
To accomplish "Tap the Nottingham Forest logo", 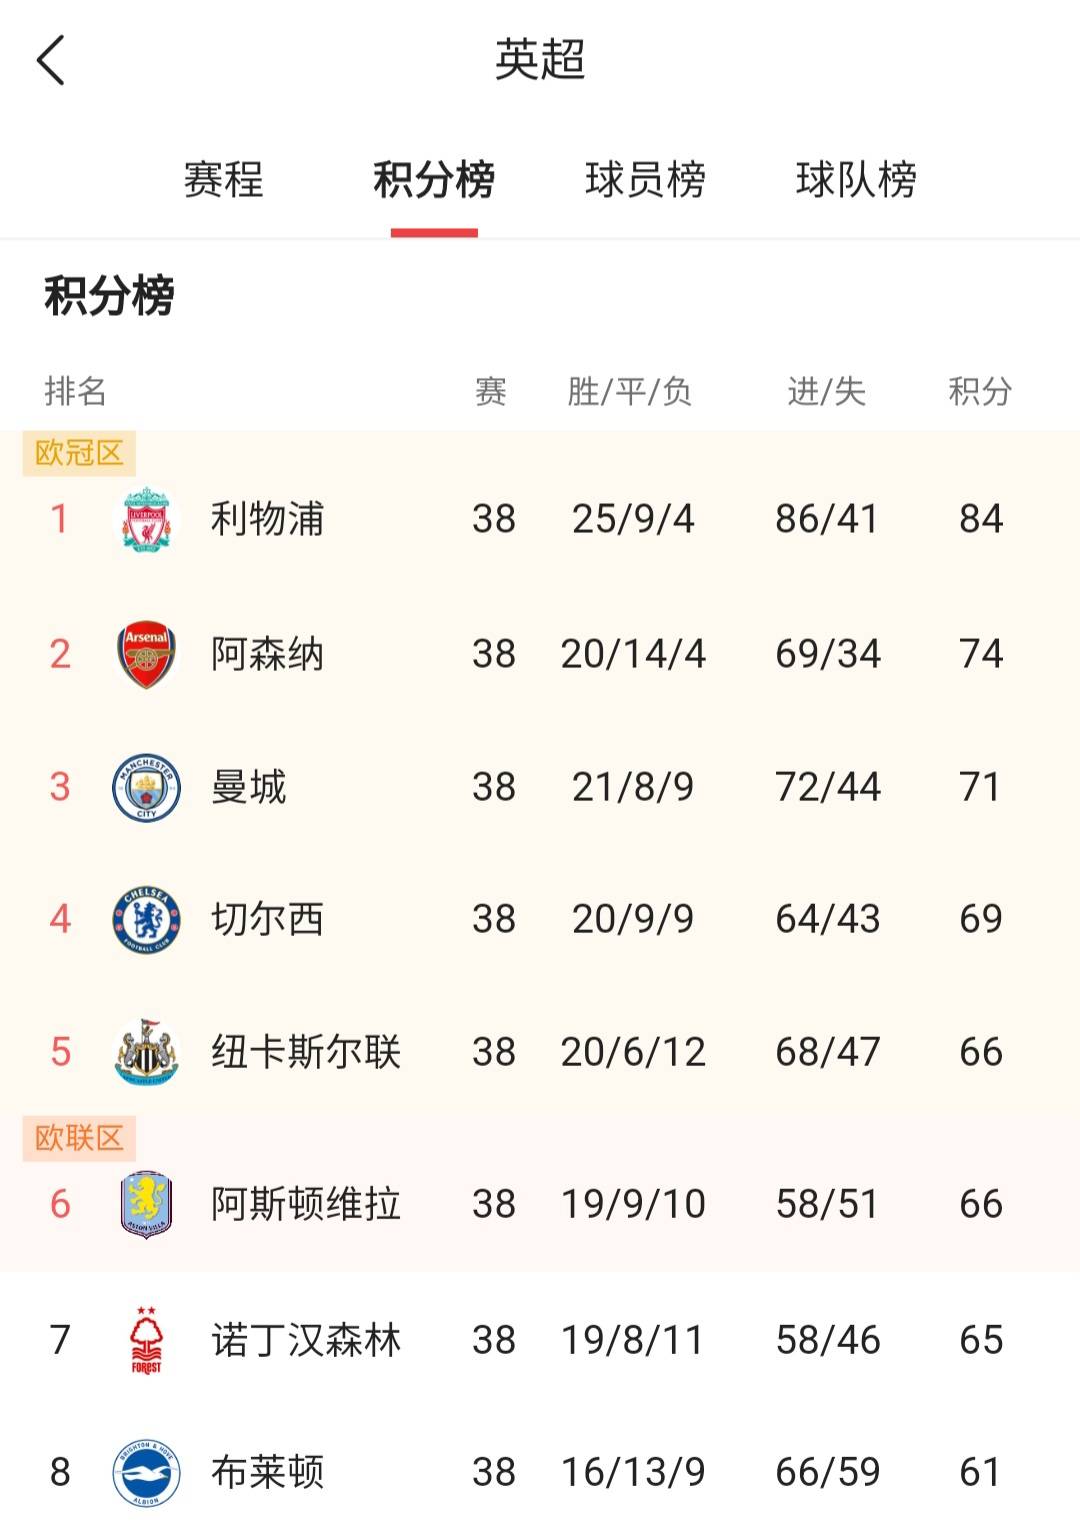I will [x=146, y=1340].
